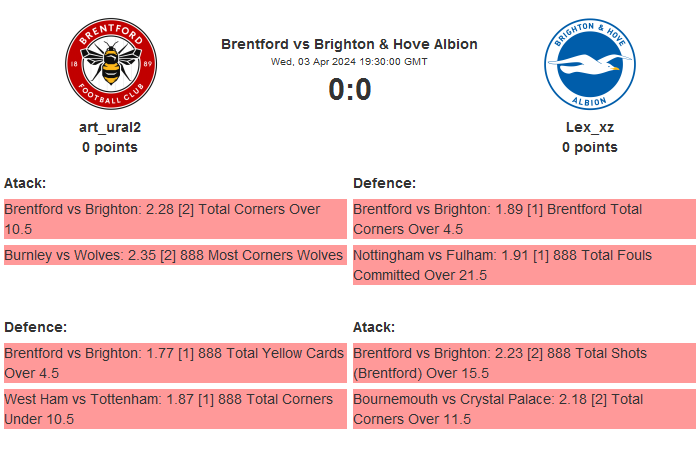Select Nottingham vs Fulham Total Fouls bet
The image size is (700, 460).
(x=523, y=265)
